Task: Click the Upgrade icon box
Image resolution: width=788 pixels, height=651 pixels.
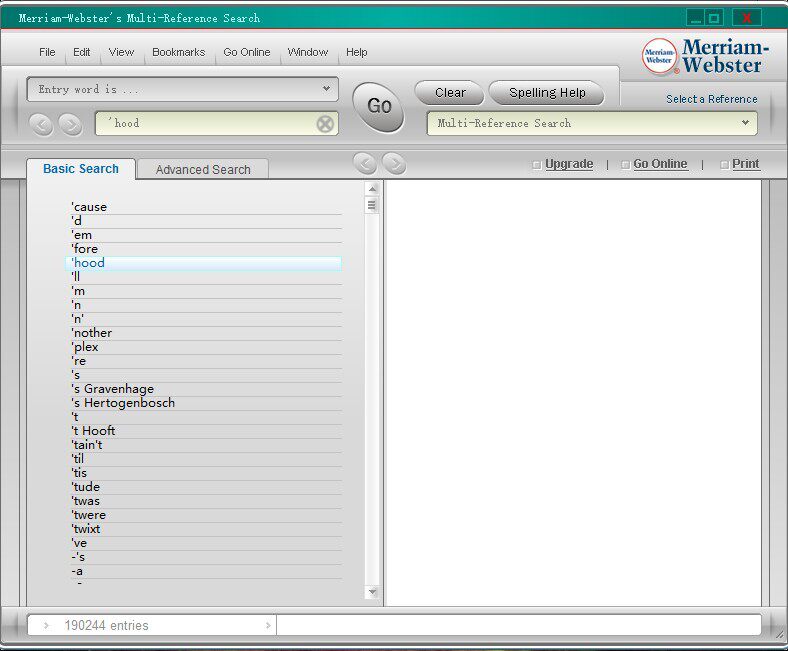Action: [537, 164]
